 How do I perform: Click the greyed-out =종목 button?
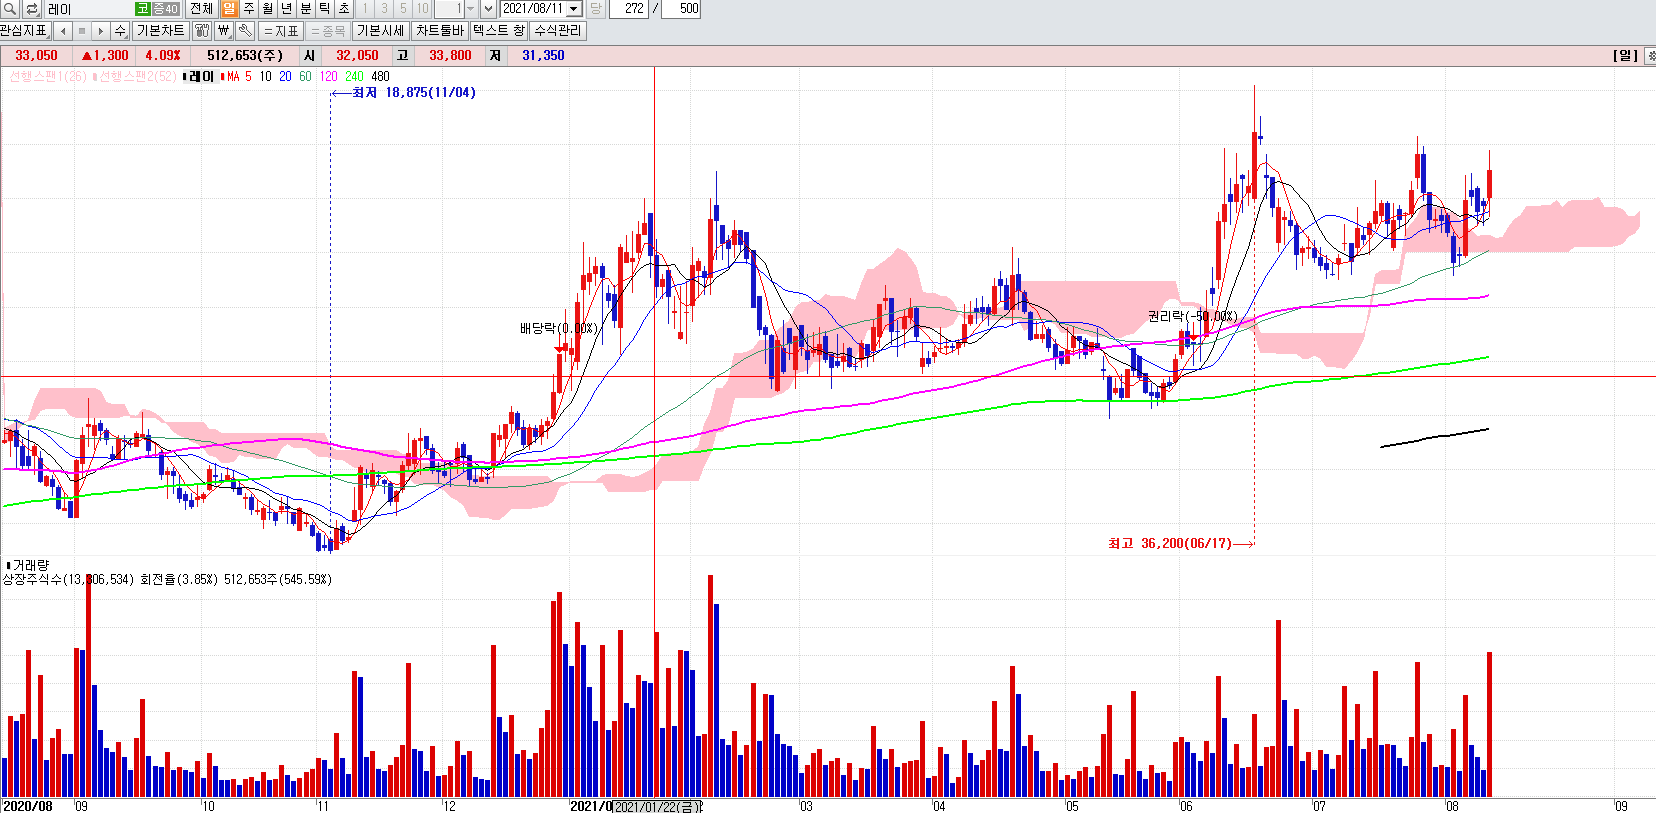(328, 30)
